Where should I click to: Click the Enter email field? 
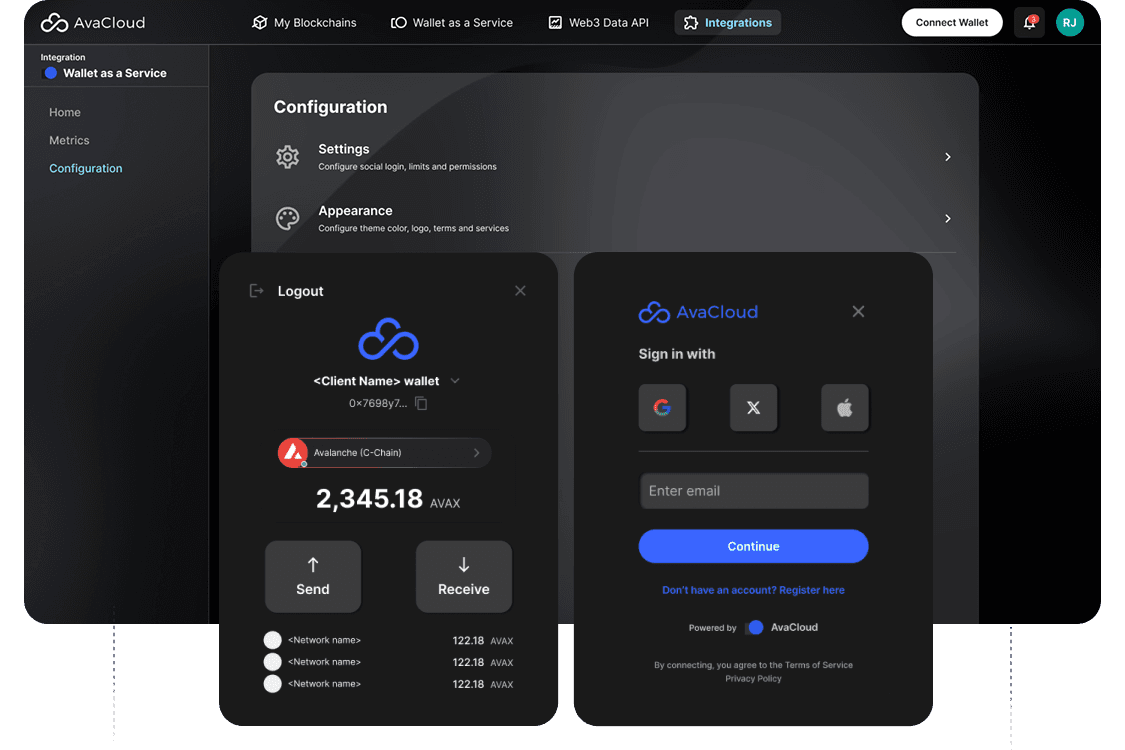coord(753,491)
